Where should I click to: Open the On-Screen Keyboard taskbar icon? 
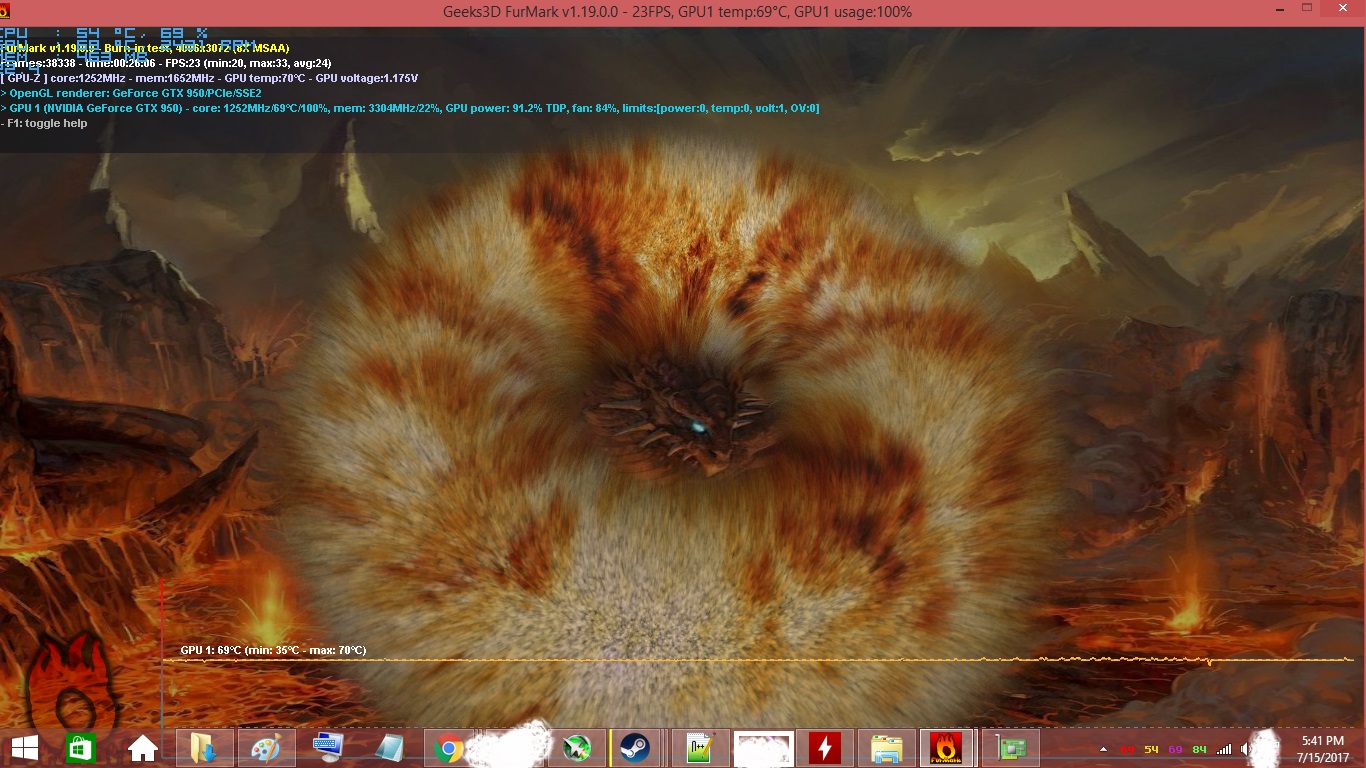coord(327,748)
